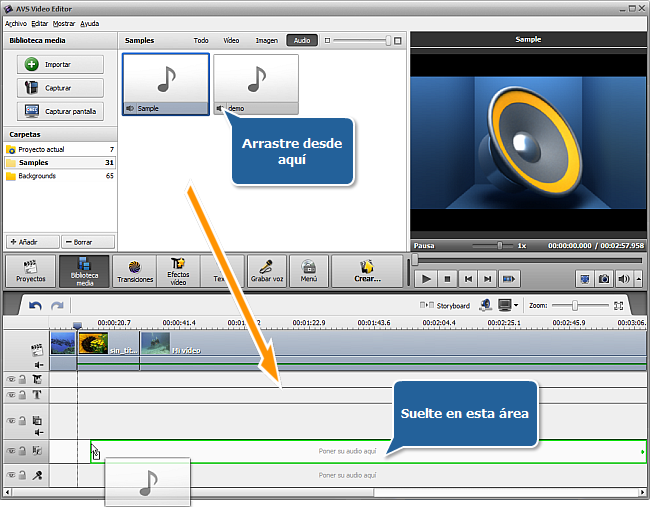Show Todo media filter
The height and width of the screenshot is (507, 650).
click(x=201, y=41)
